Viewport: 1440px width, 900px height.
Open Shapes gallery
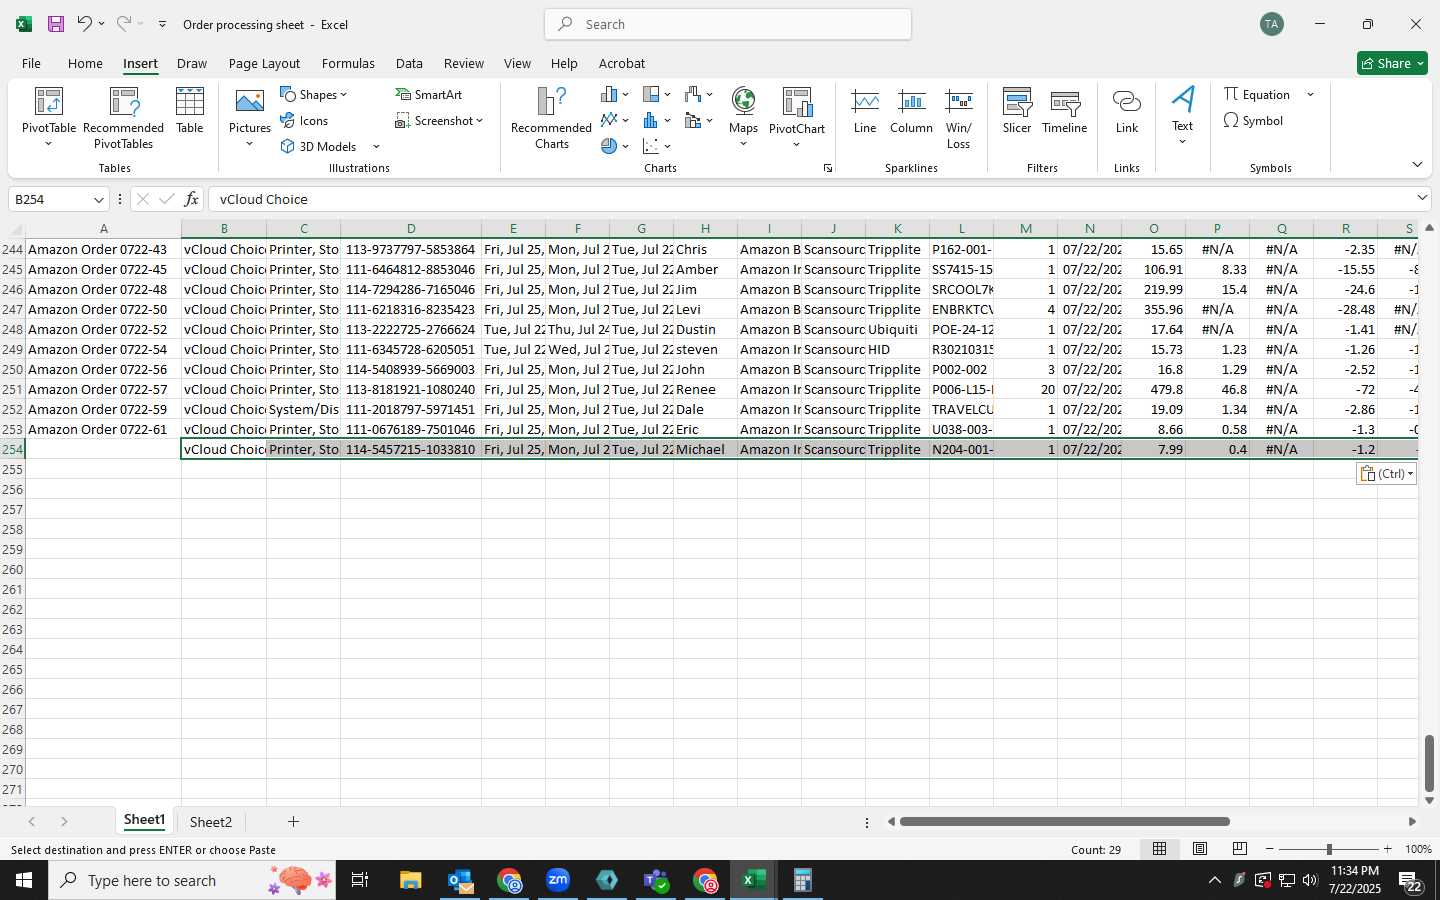tap(314, 94)
